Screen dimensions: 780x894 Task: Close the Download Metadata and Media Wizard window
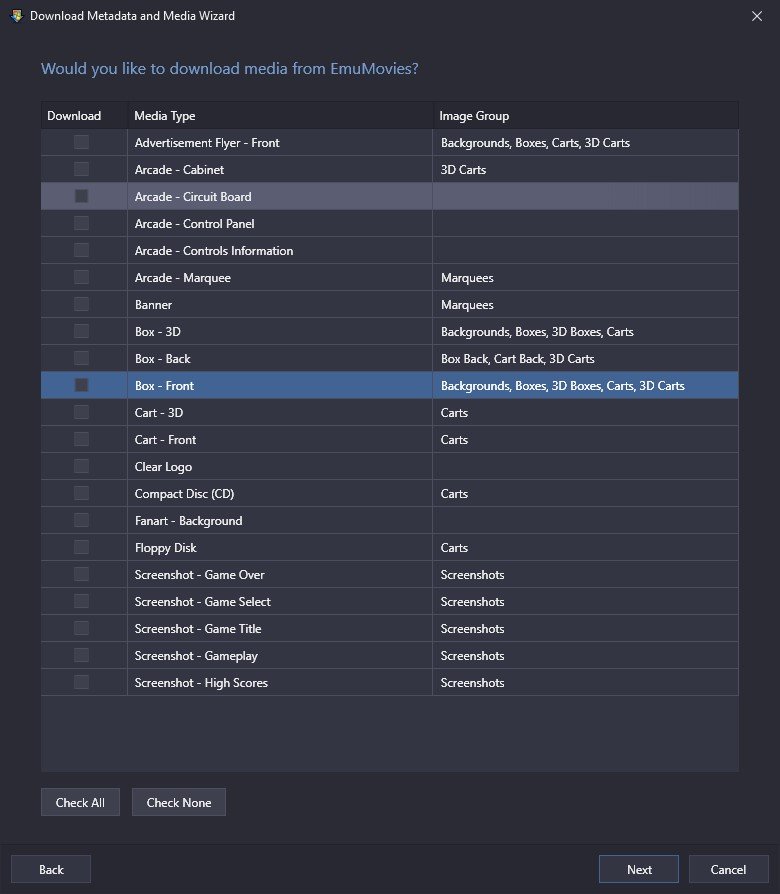pos(757,16)
